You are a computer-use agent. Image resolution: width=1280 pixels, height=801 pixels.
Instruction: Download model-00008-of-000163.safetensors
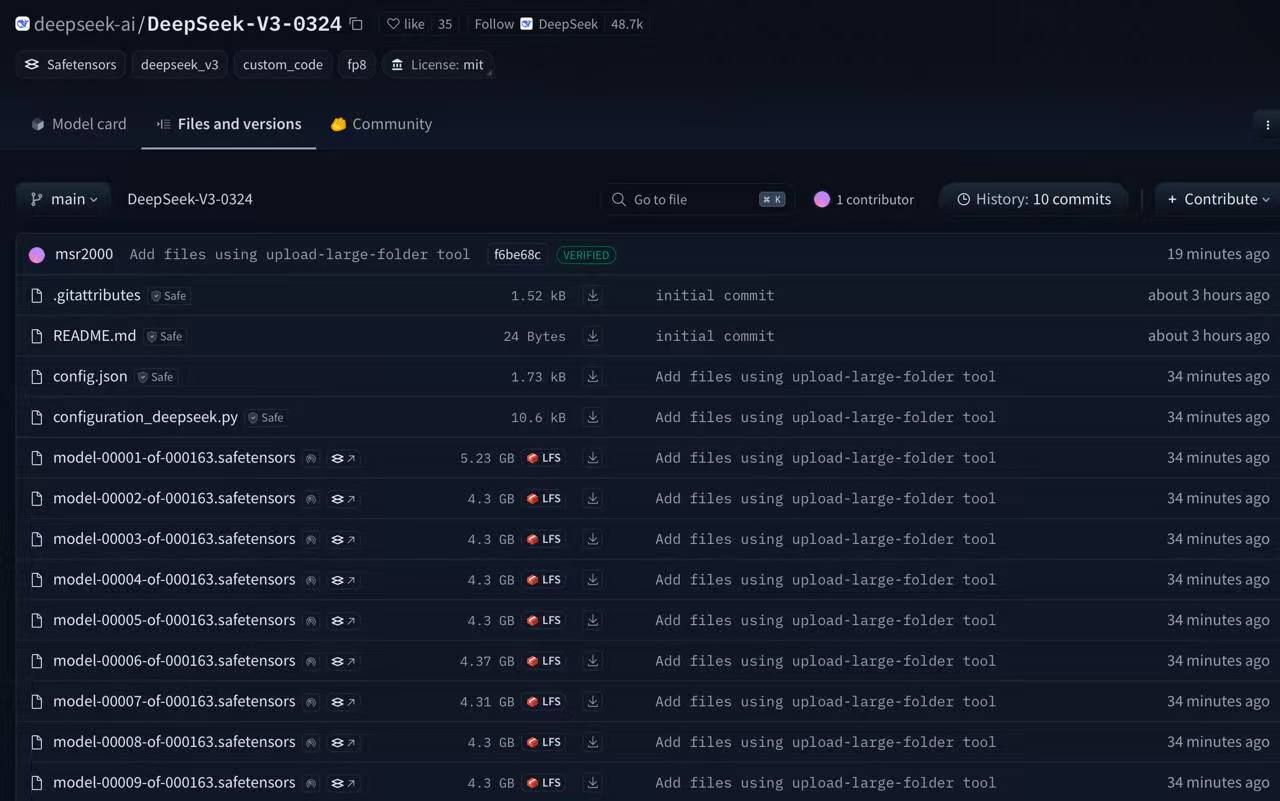(x=593, y=742)
